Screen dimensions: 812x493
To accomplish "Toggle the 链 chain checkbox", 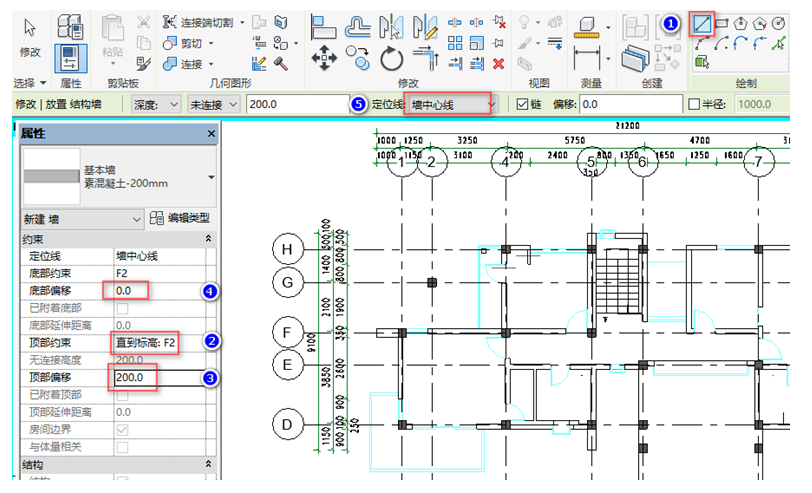I will point(523,105).
